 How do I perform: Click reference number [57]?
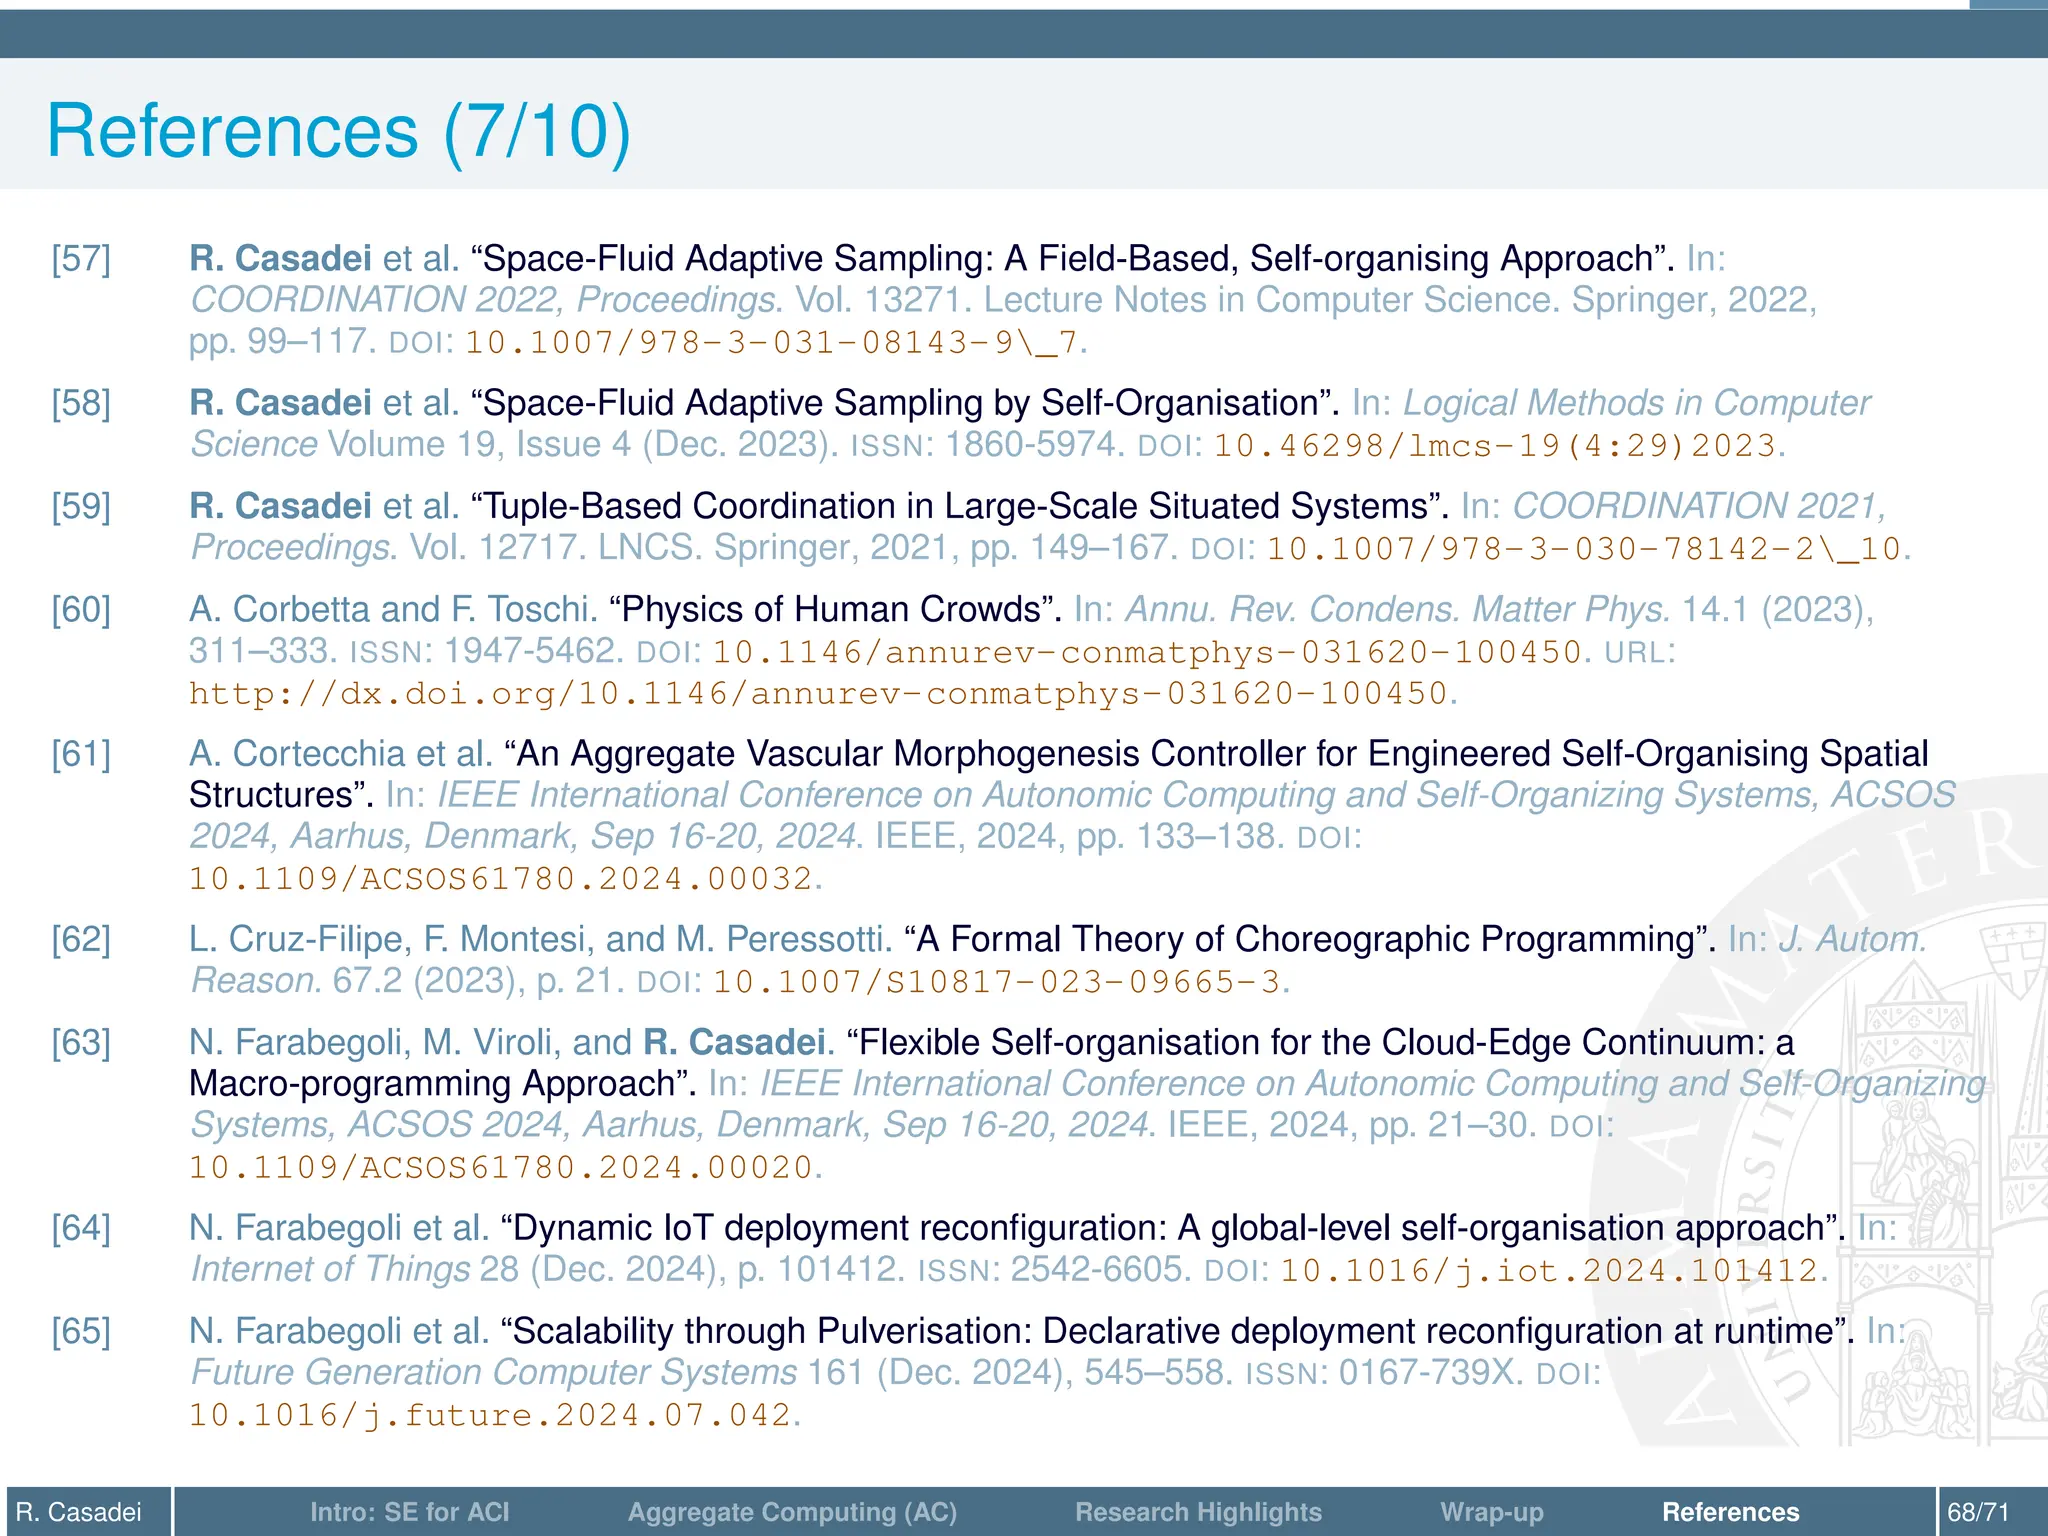click(x=81, y=258)
